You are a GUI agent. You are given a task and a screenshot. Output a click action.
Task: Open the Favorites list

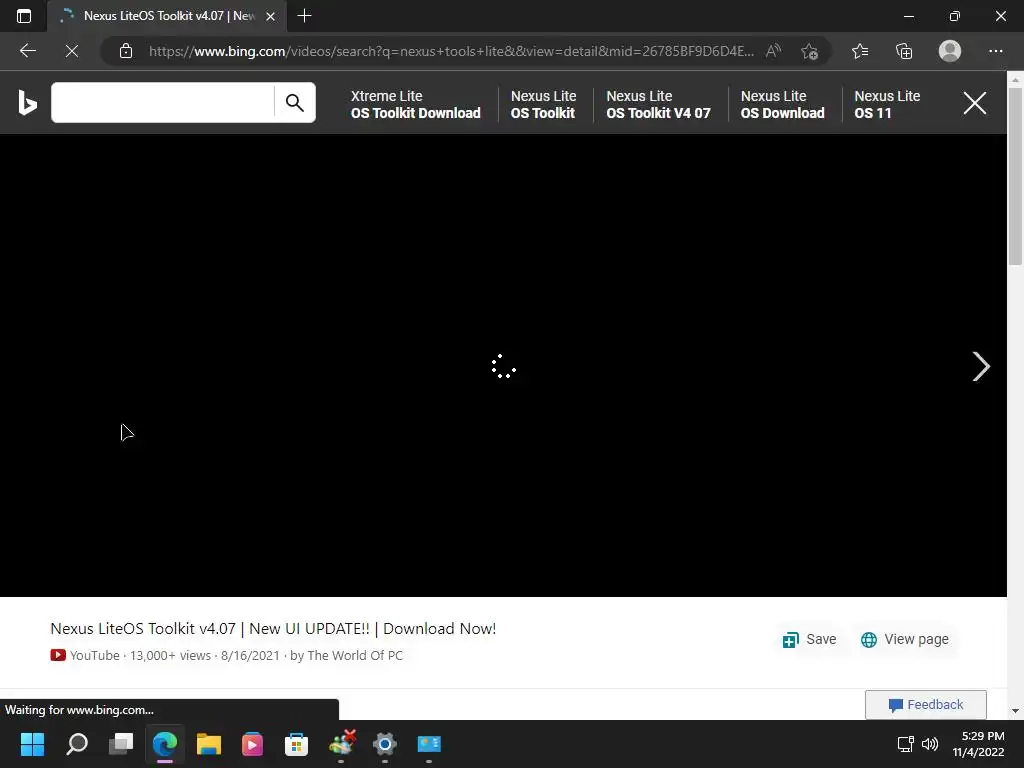(x=860, y=51)
